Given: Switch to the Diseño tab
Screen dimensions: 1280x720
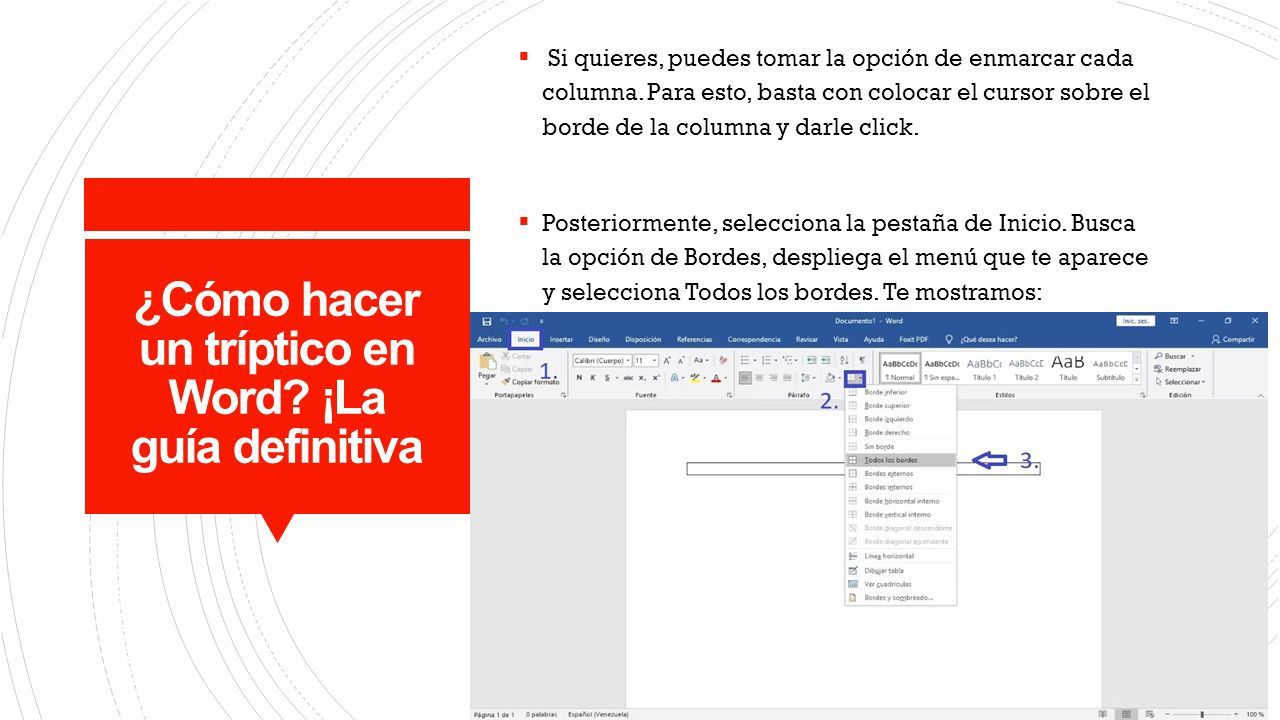Looking at the screenshot, I should 599,340.
